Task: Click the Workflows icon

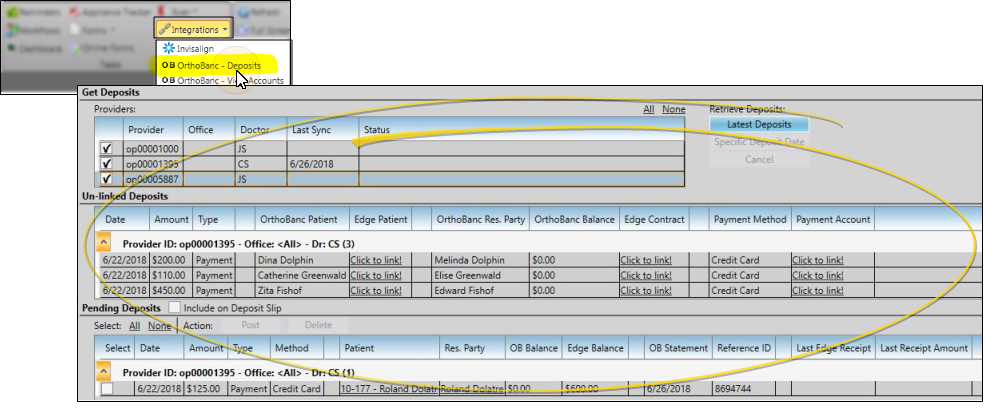Action: pyautogui.click(x=11, y=30)
